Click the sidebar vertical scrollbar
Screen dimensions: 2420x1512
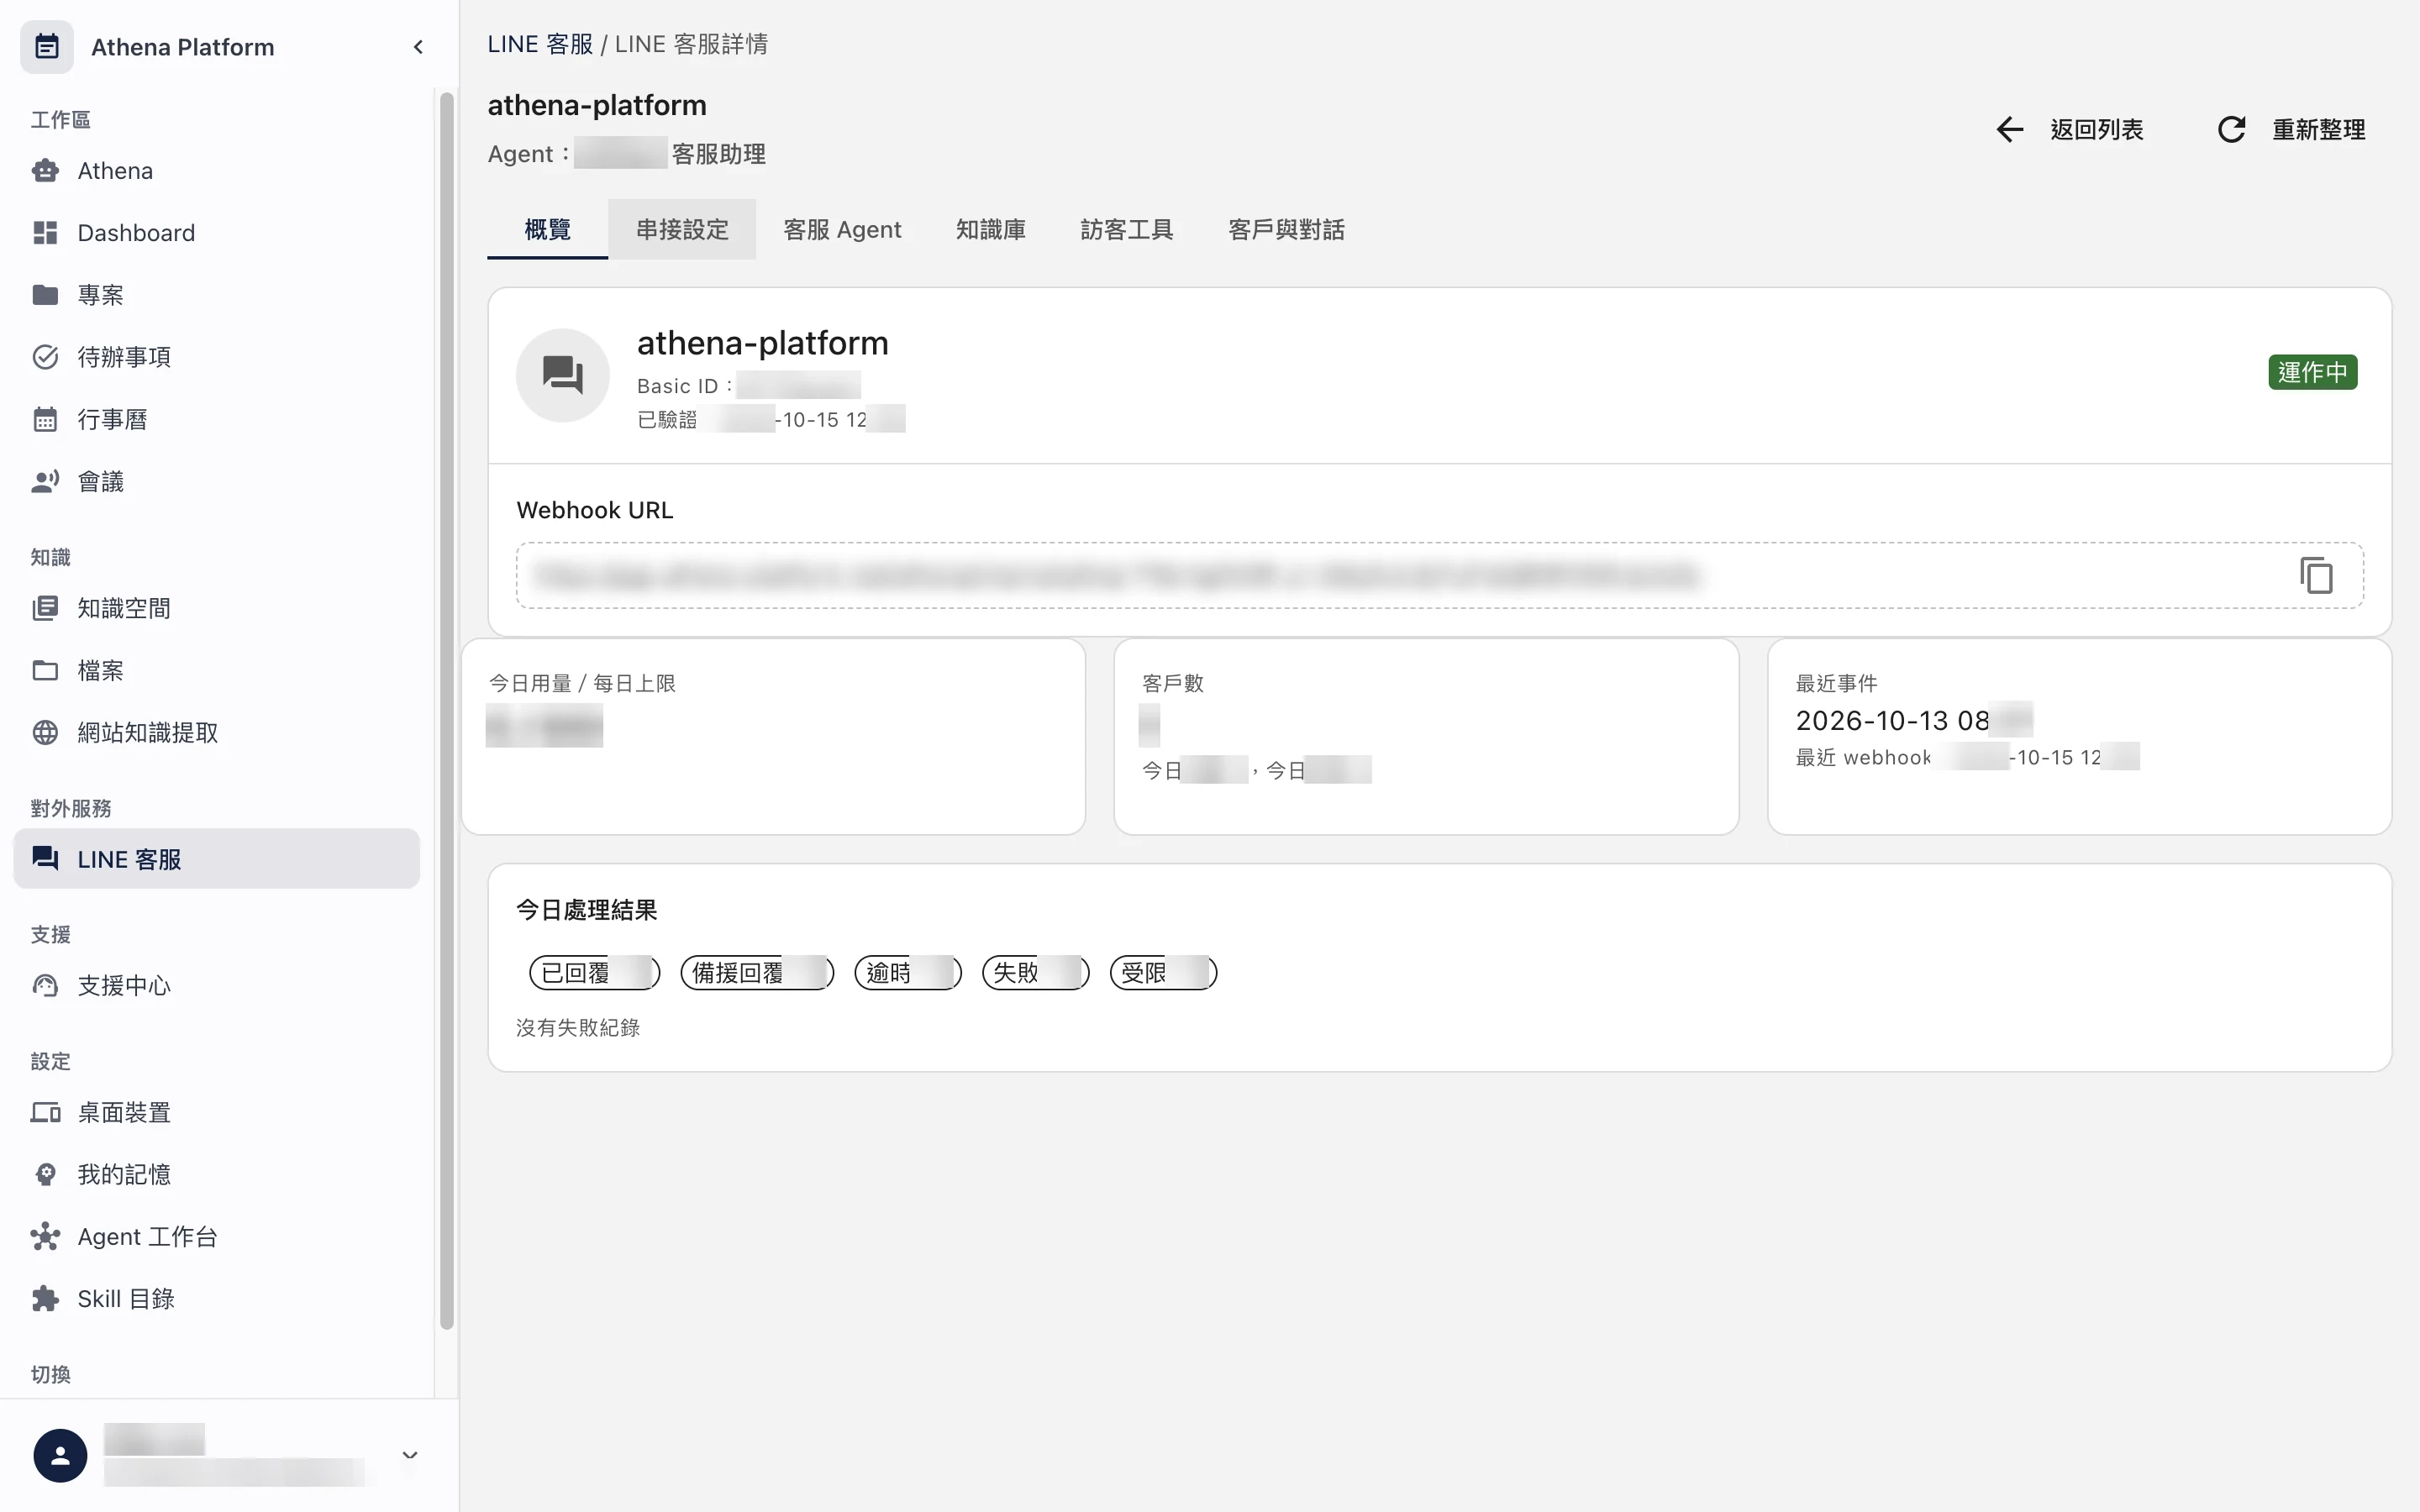(x=446, y=711)
